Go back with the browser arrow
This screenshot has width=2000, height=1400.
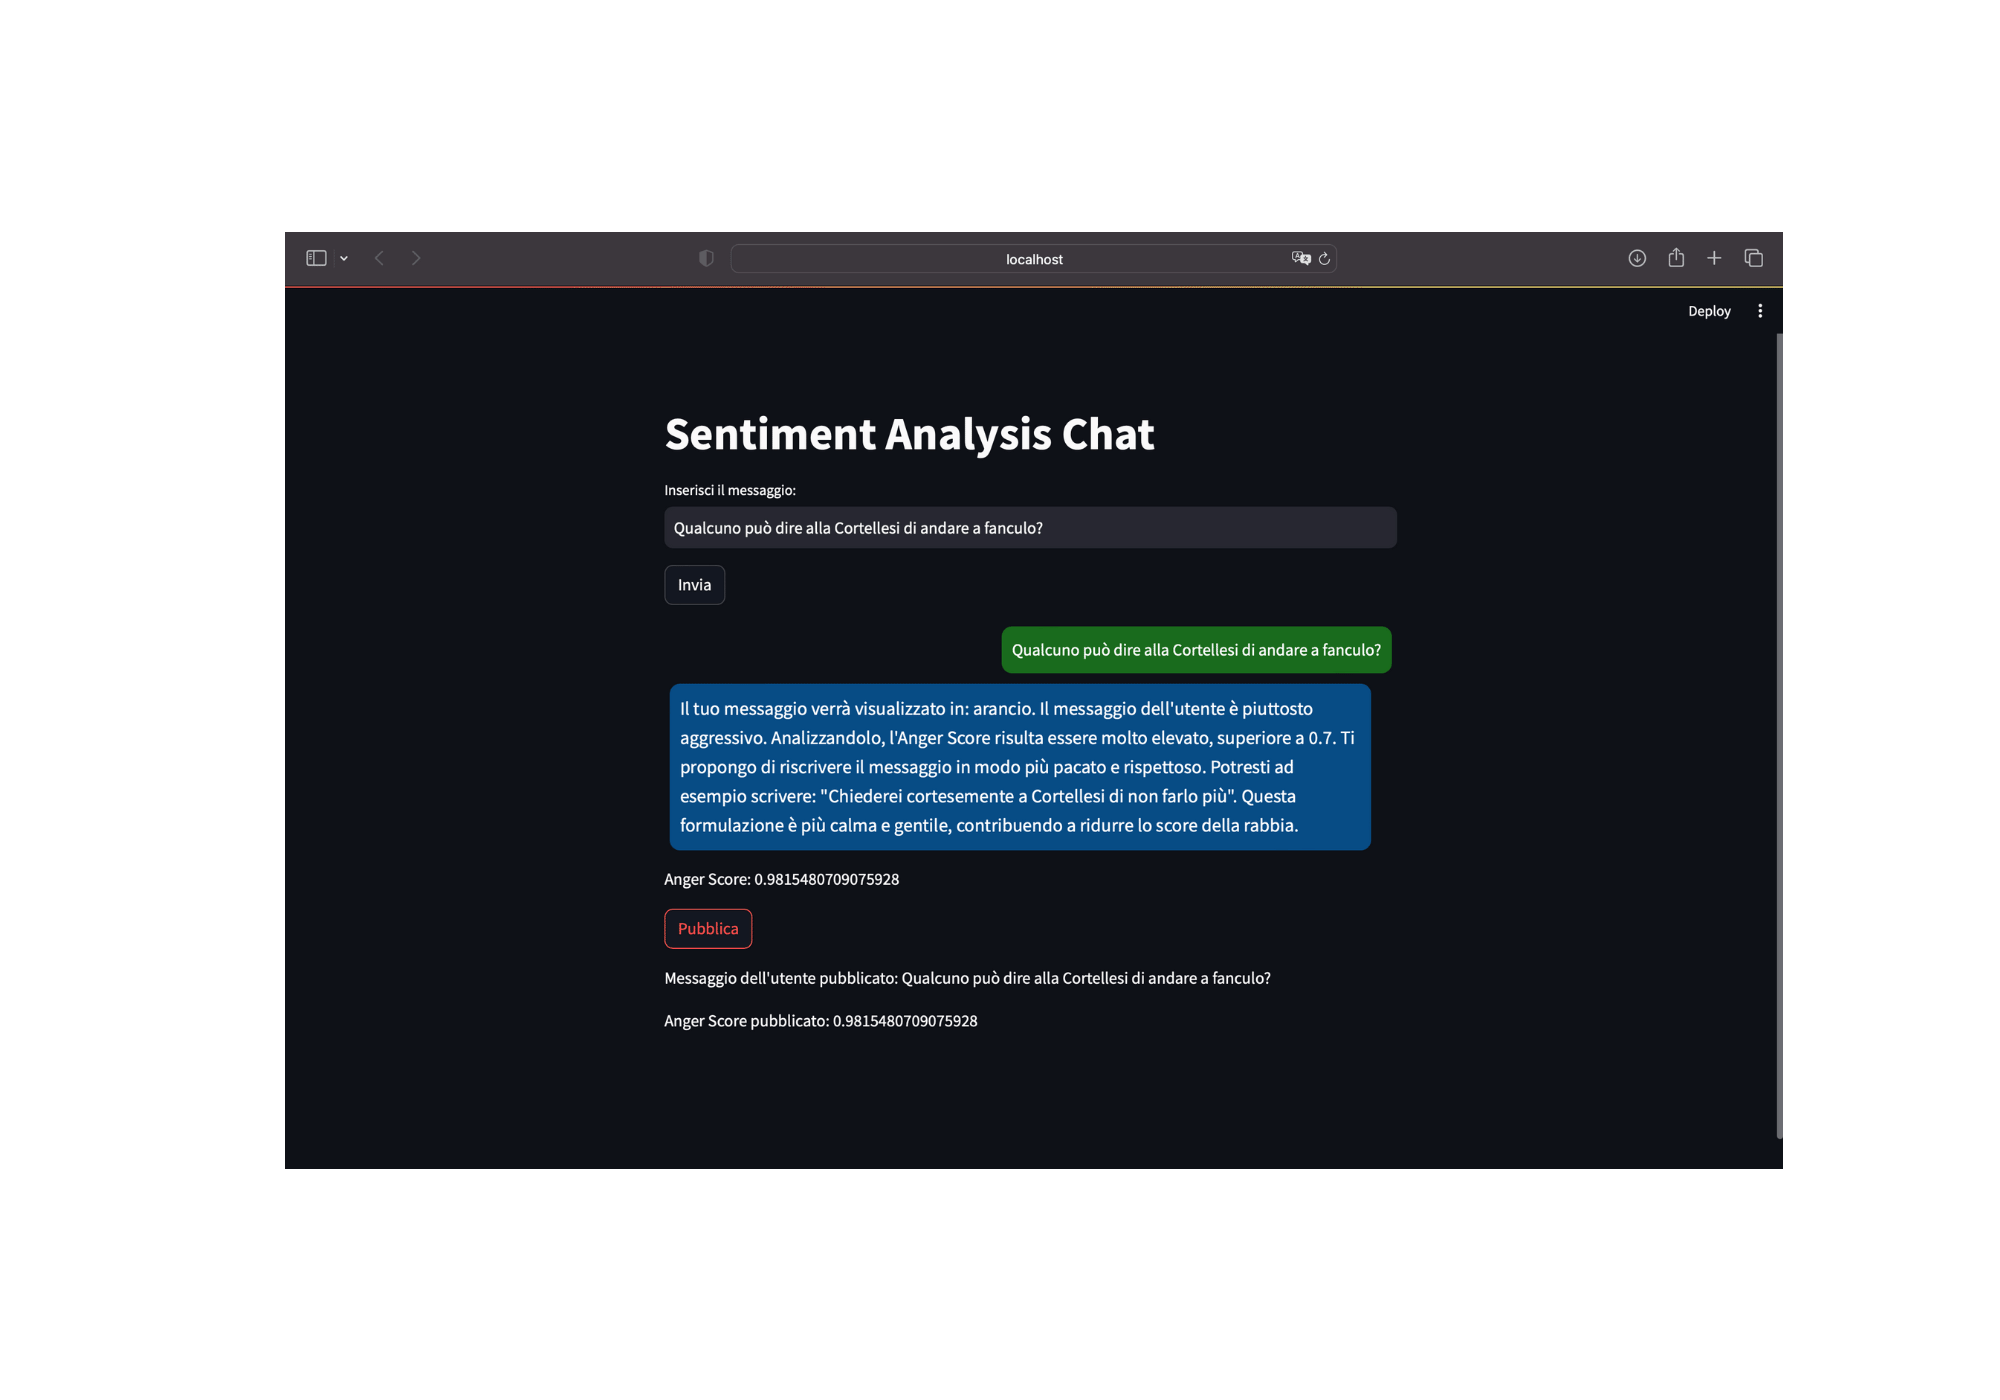click(x=379, y=258)
